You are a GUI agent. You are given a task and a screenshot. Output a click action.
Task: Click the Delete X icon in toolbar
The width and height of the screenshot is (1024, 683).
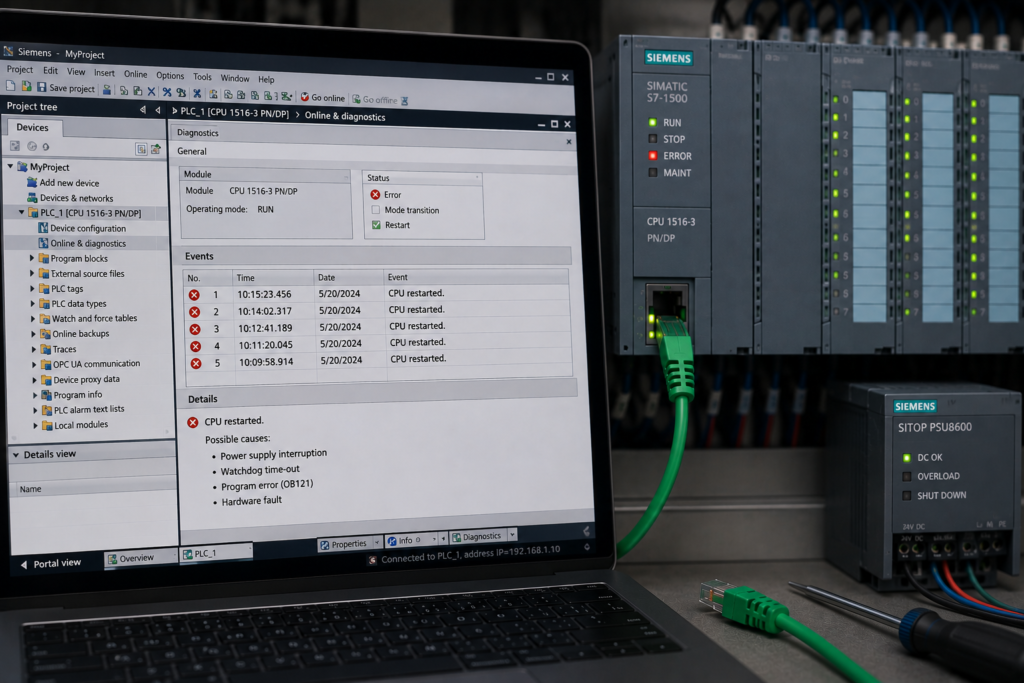point(152,91)
